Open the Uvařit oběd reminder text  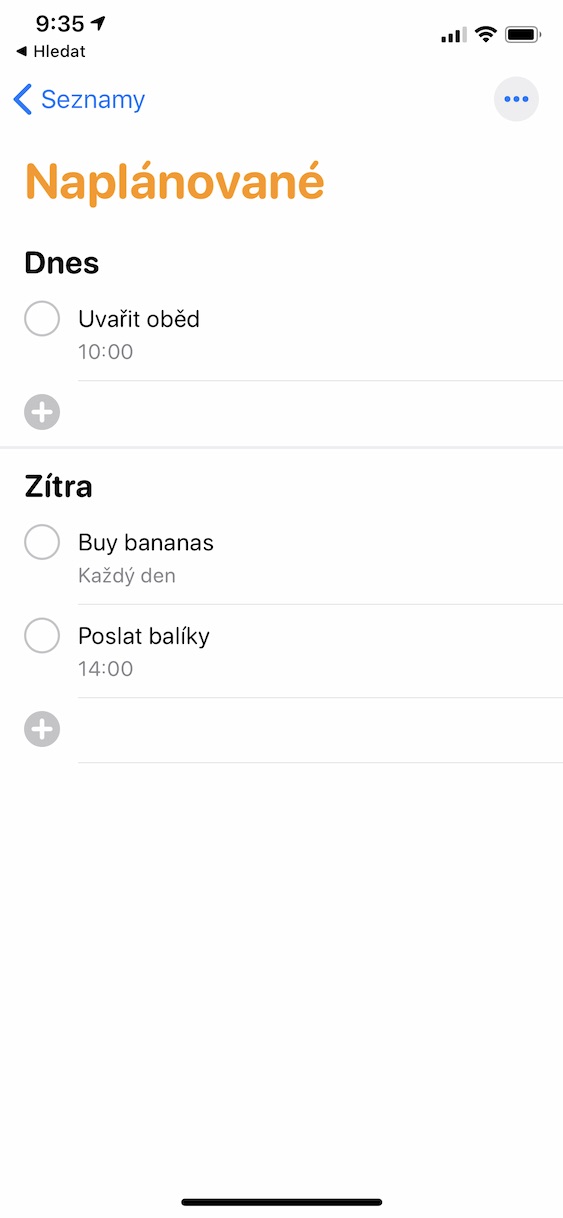coord(139,319)
